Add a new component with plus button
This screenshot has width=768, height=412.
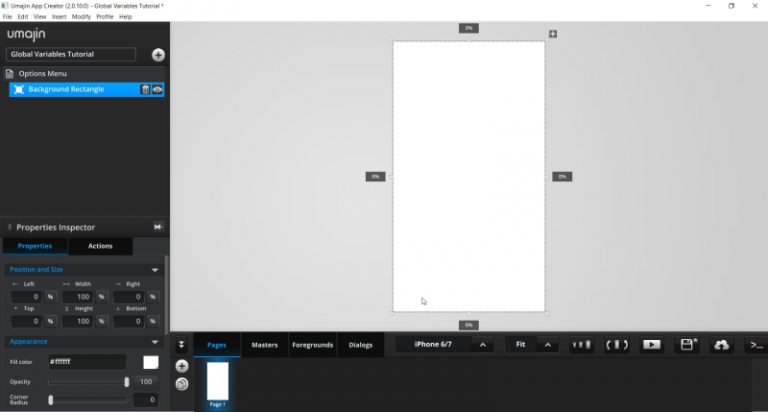click(158, 55)
